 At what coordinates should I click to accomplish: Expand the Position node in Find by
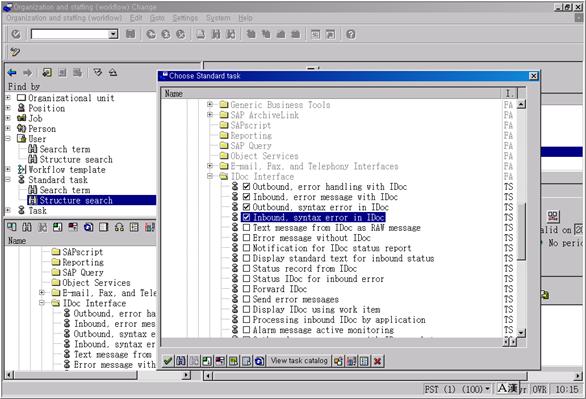click(8, 108)
